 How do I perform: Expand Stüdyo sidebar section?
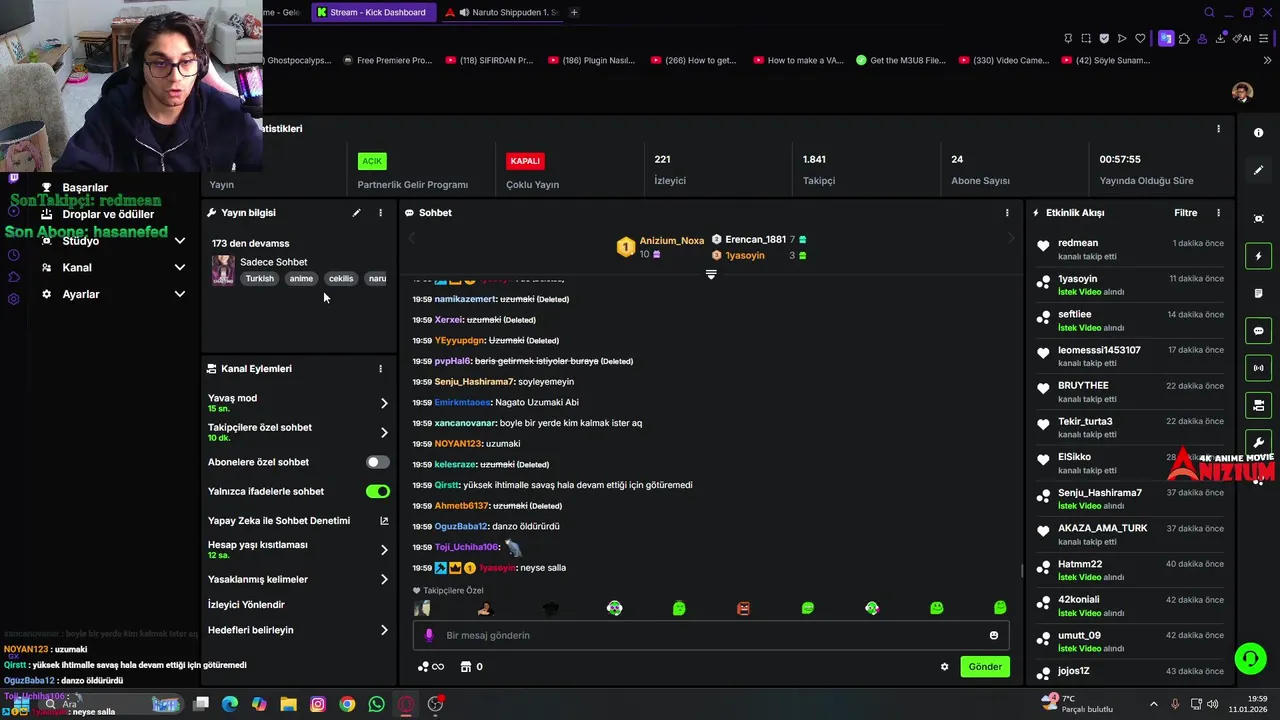pyautogui.click(x=180, y=241)
